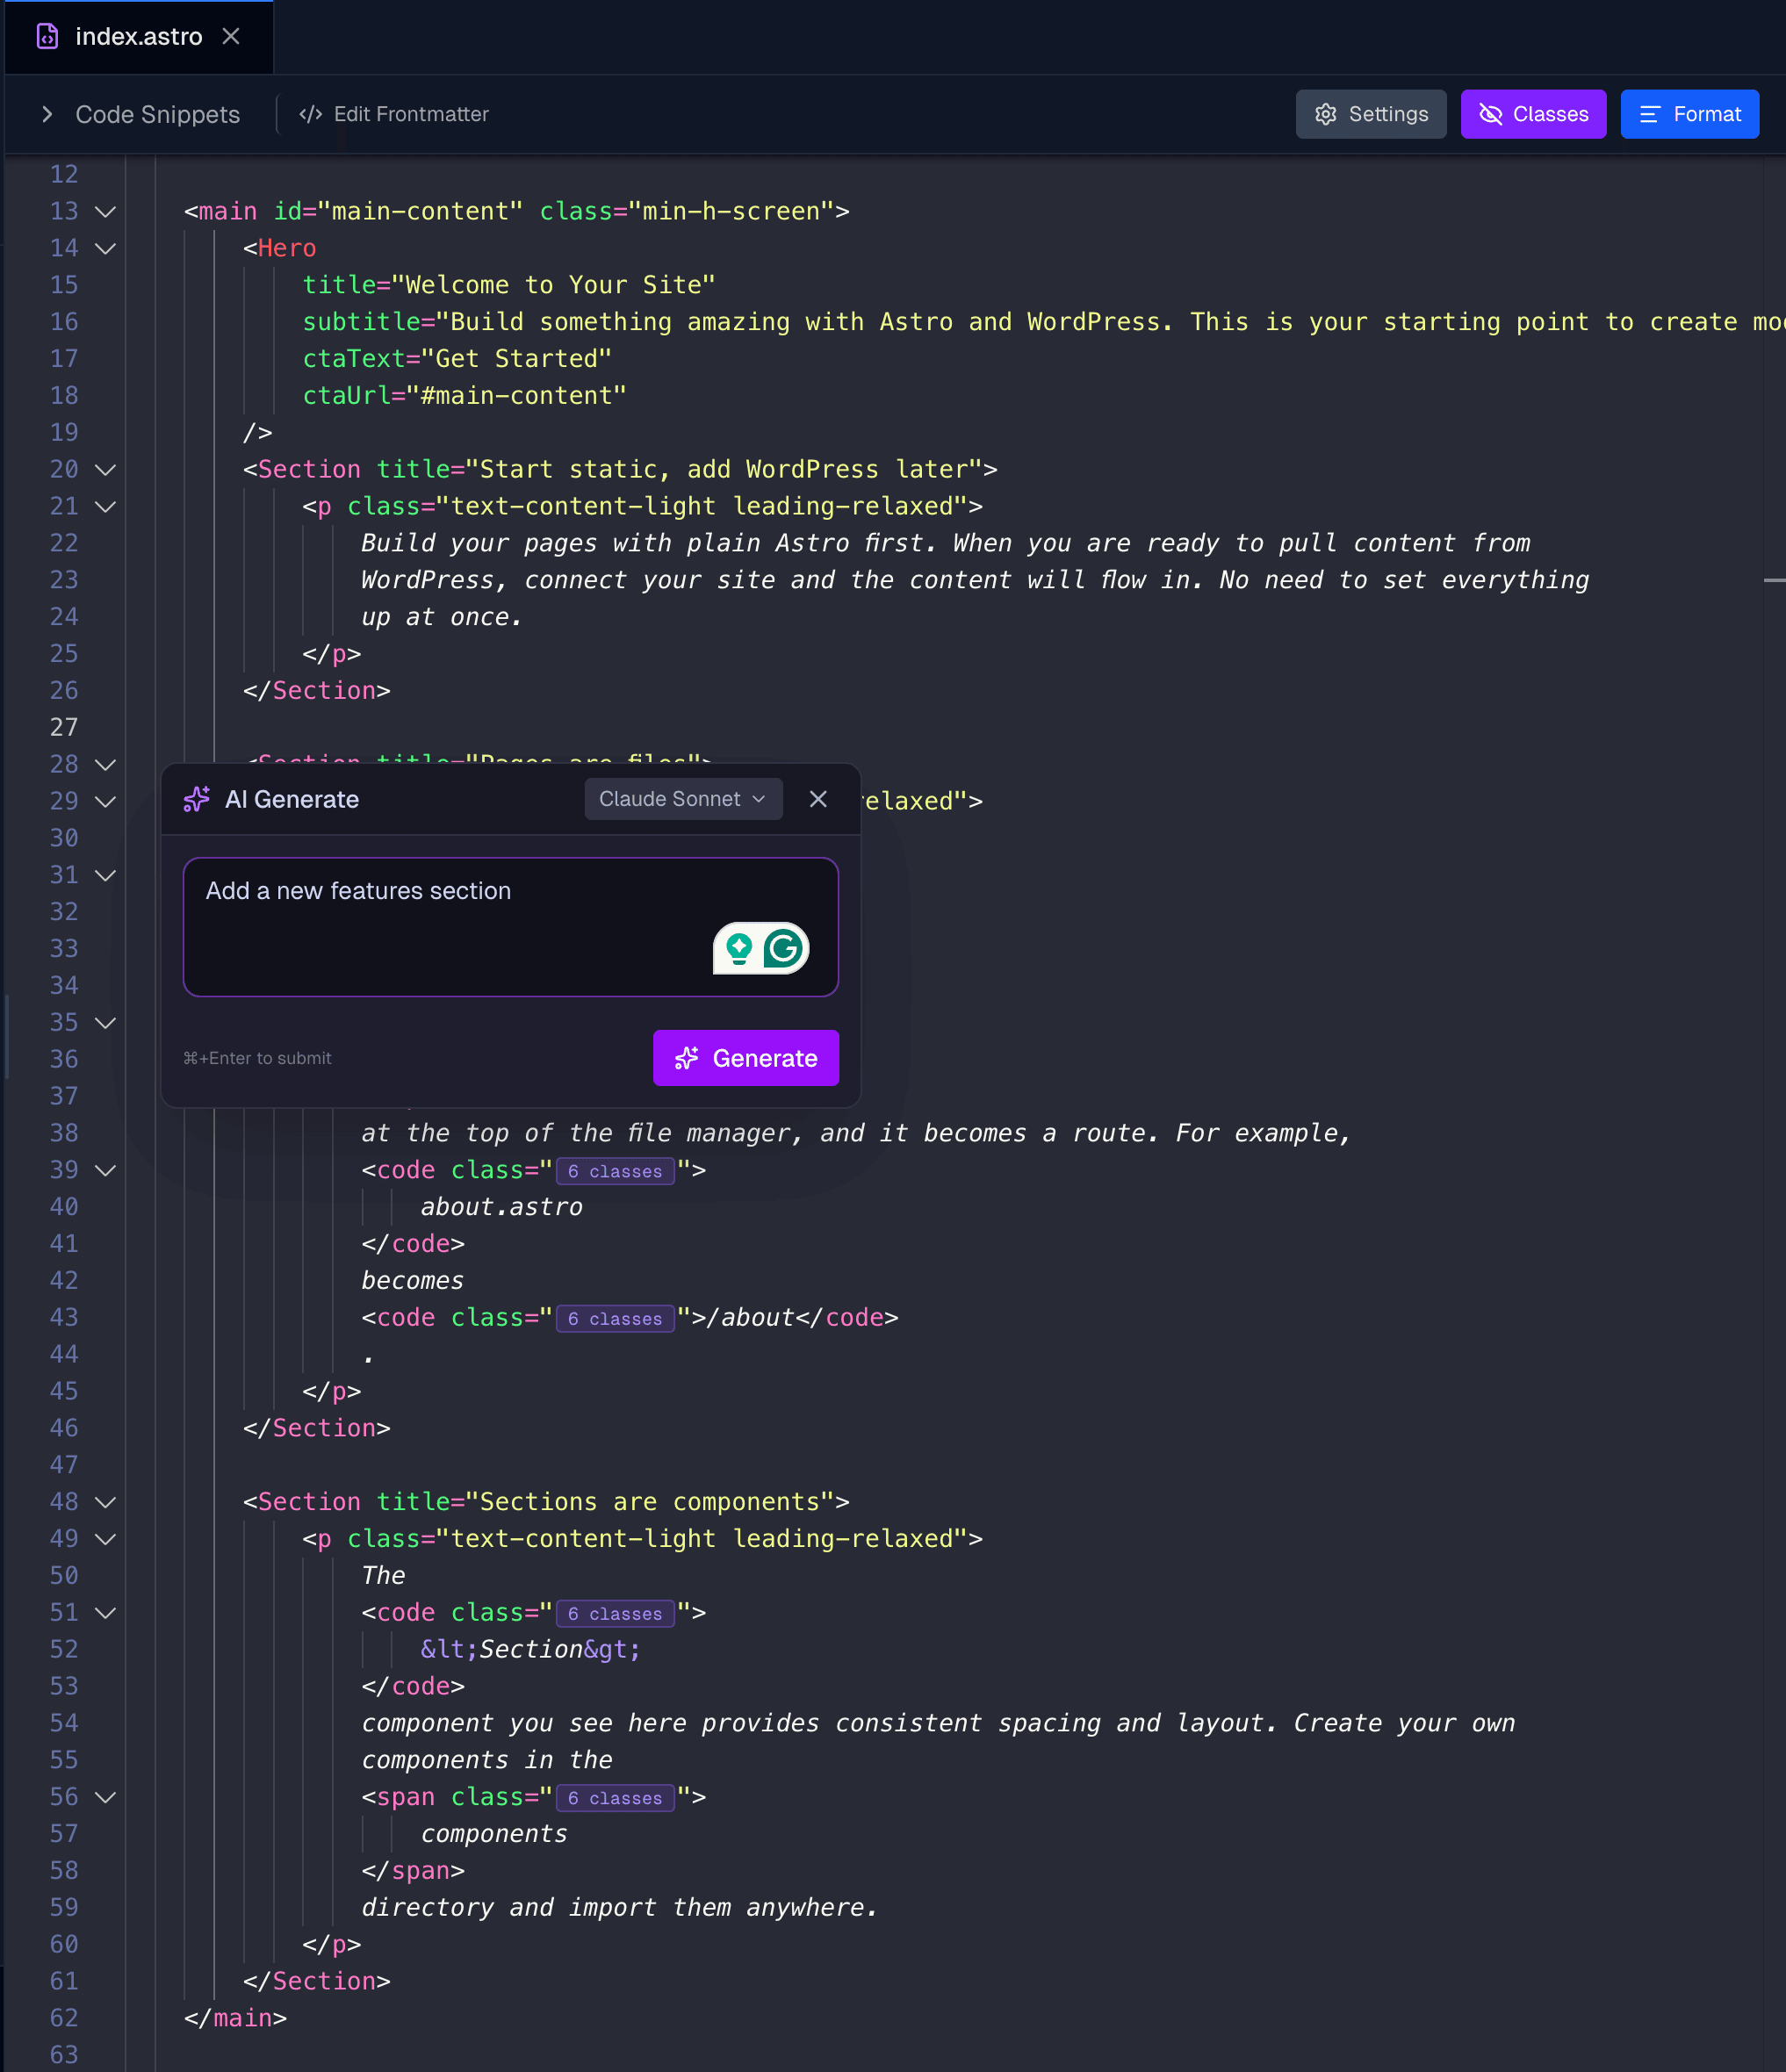Collapse the Section fold at line 20
1786x2072 pixels.
click(x=106, y=469)
